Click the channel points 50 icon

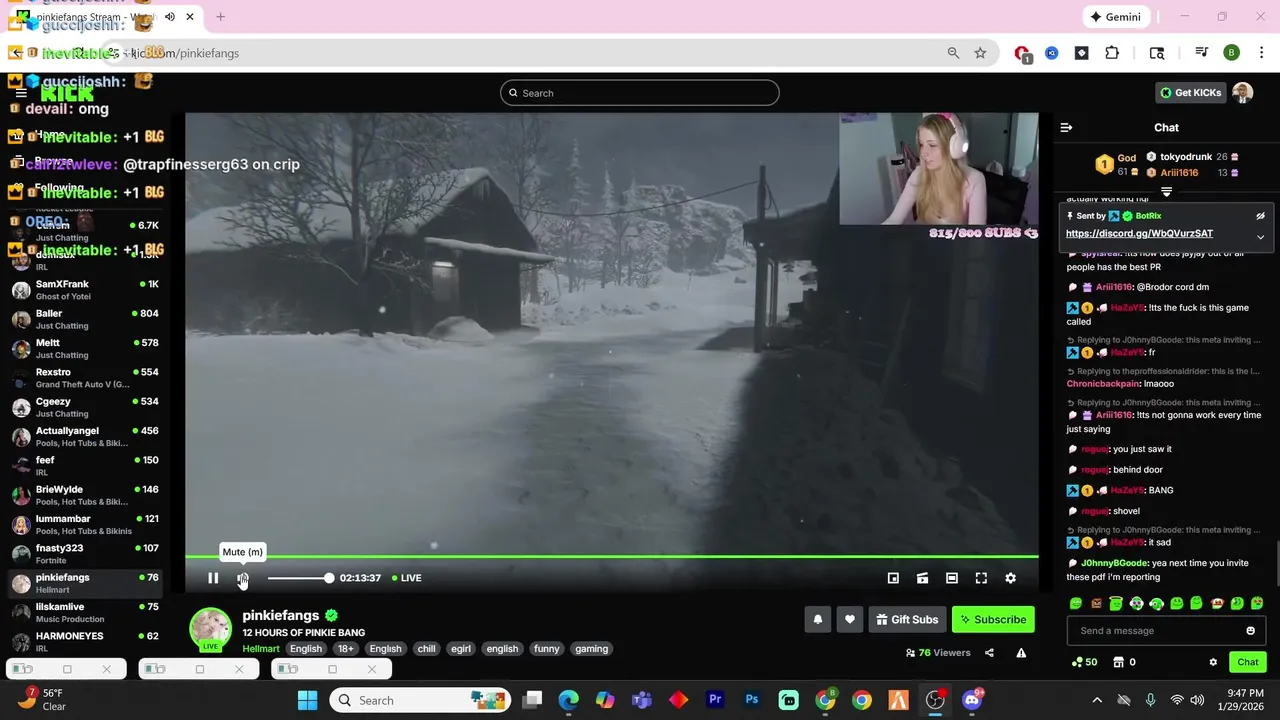point(1084,662)
